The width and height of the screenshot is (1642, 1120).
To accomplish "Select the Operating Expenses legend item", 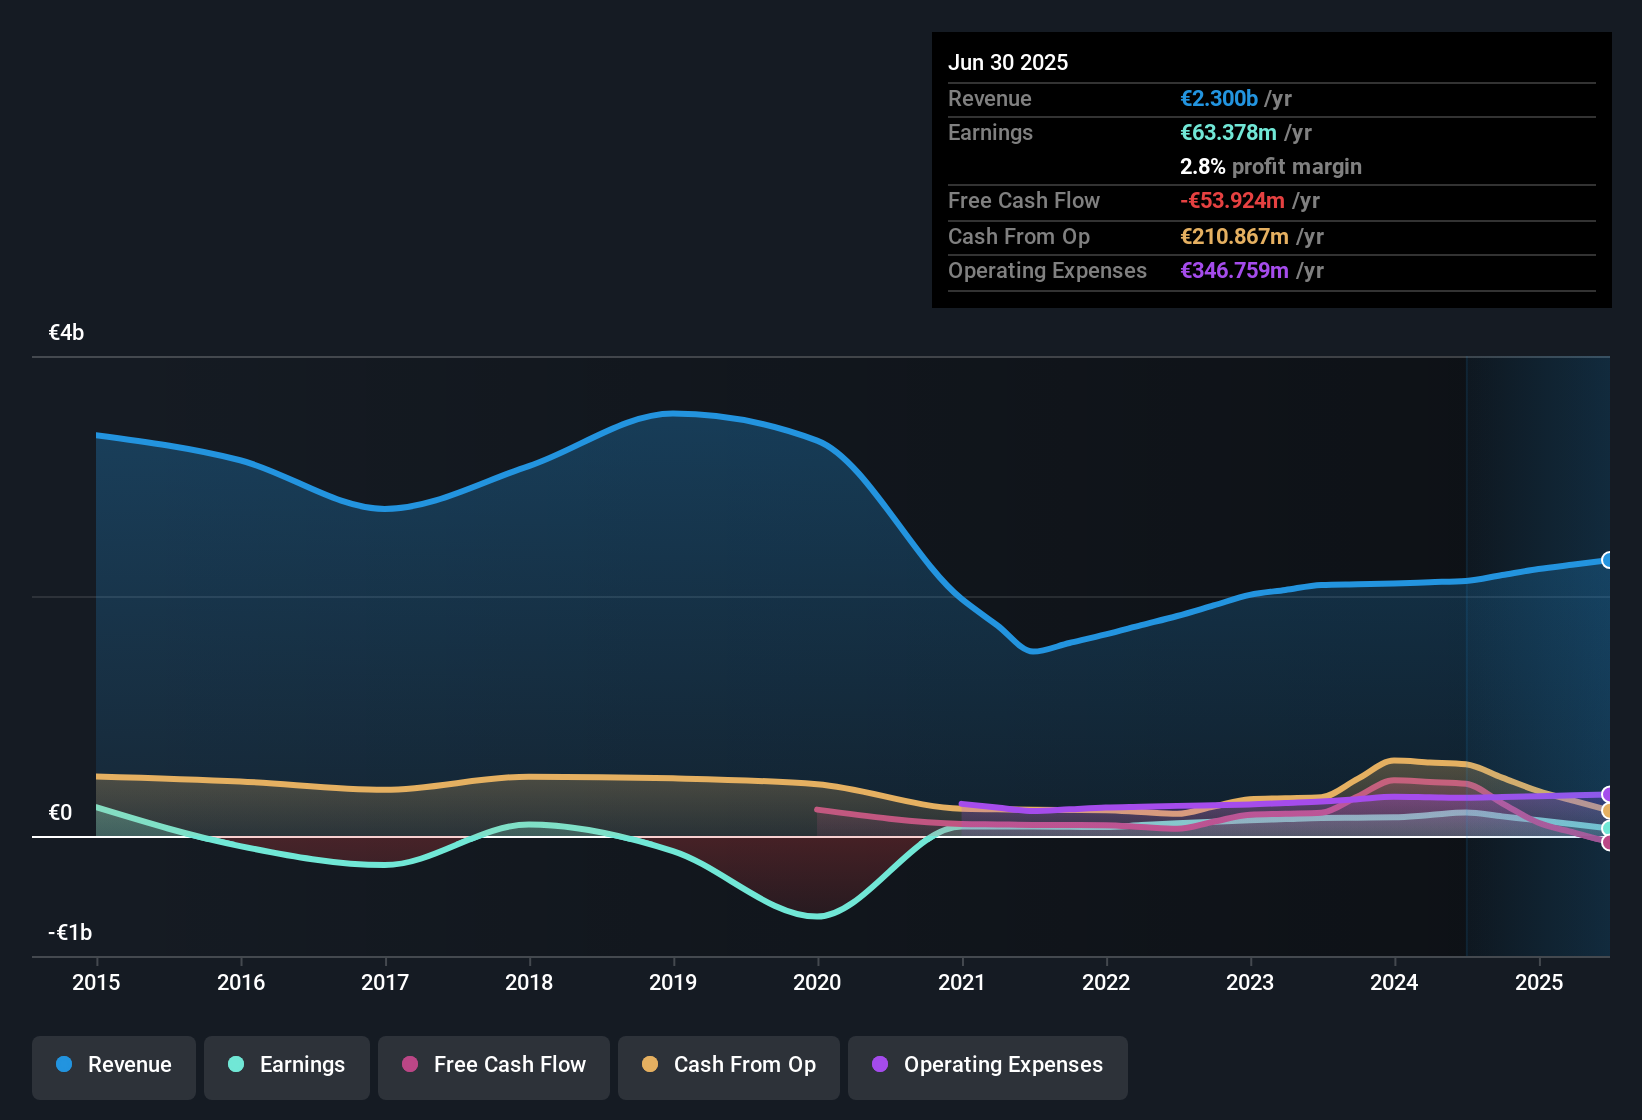I will [987, 1067].
